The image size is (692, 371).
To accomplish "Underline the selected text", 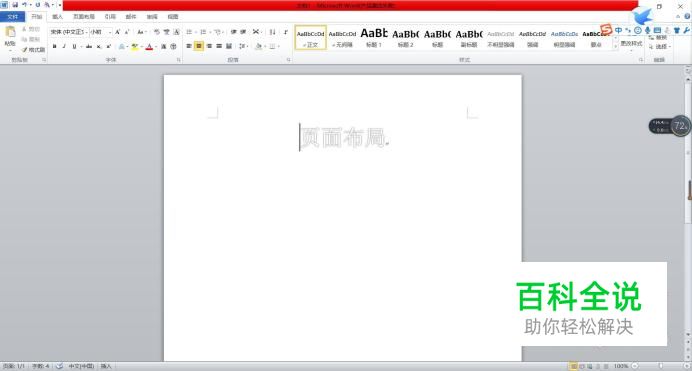I will [x=74, y=46].
